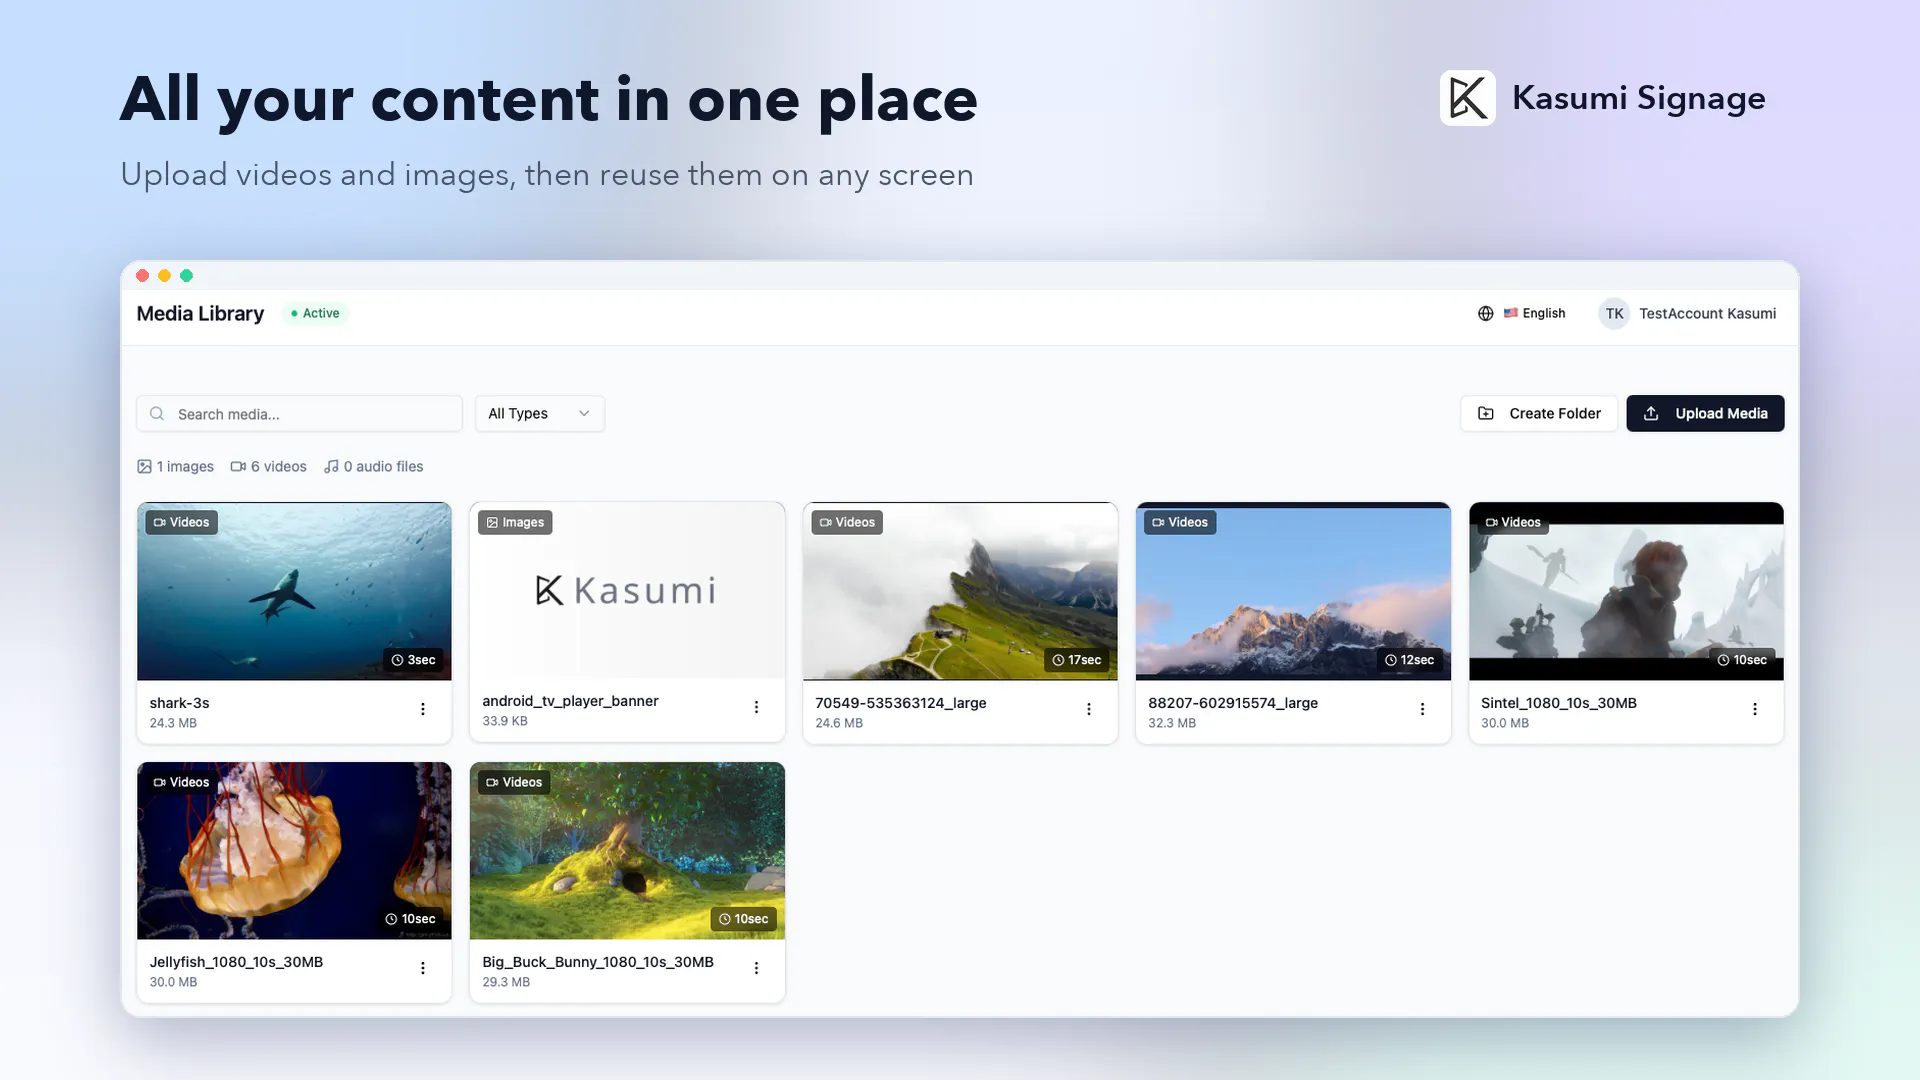Open the Jellyfish video thumbnail

click(294, 851)
